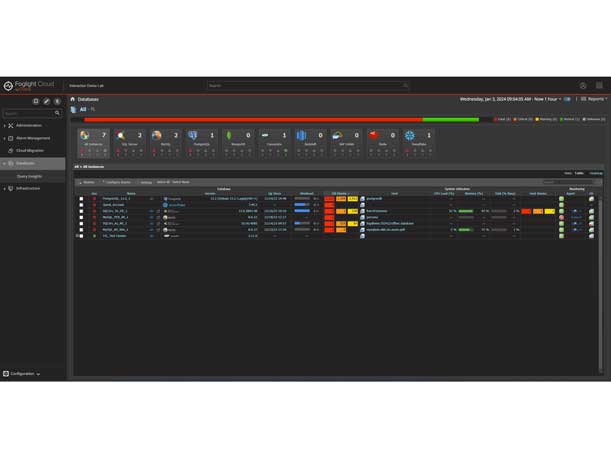This screenshot has height=458, width=611.
Task: Click the Home icon beside Databases
Action: 73,99
